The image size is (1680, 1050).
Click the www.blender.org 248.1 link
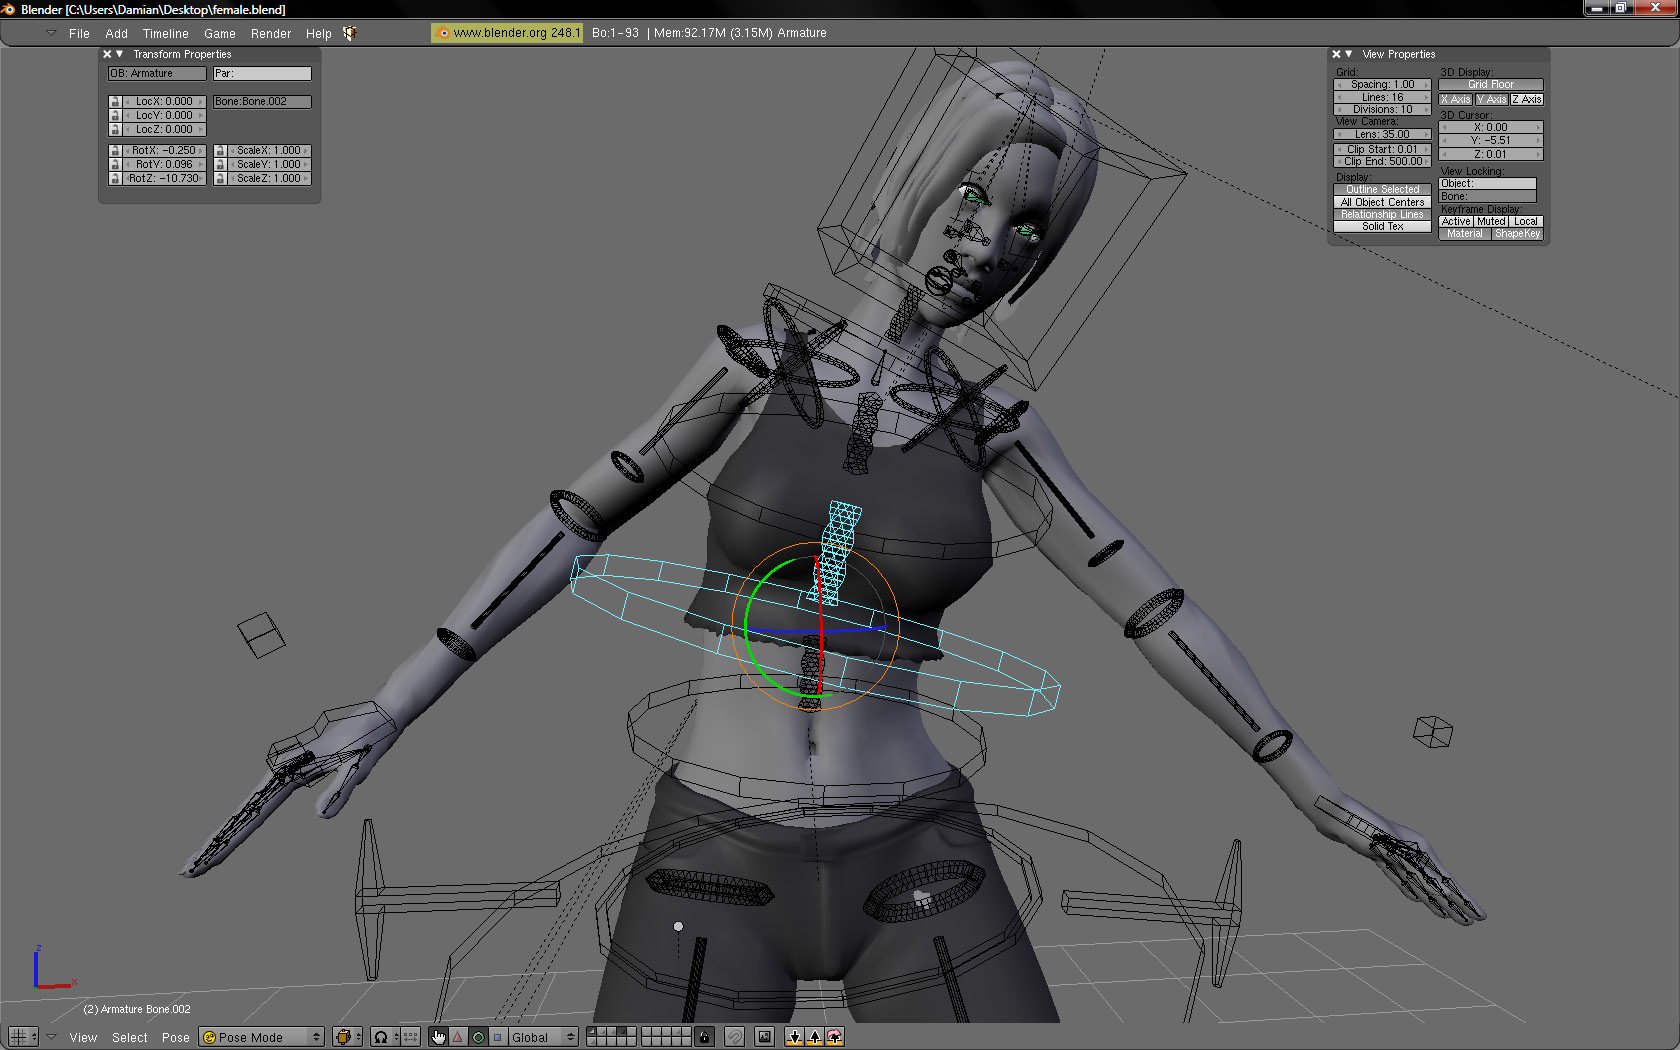[x=506, y=32]
